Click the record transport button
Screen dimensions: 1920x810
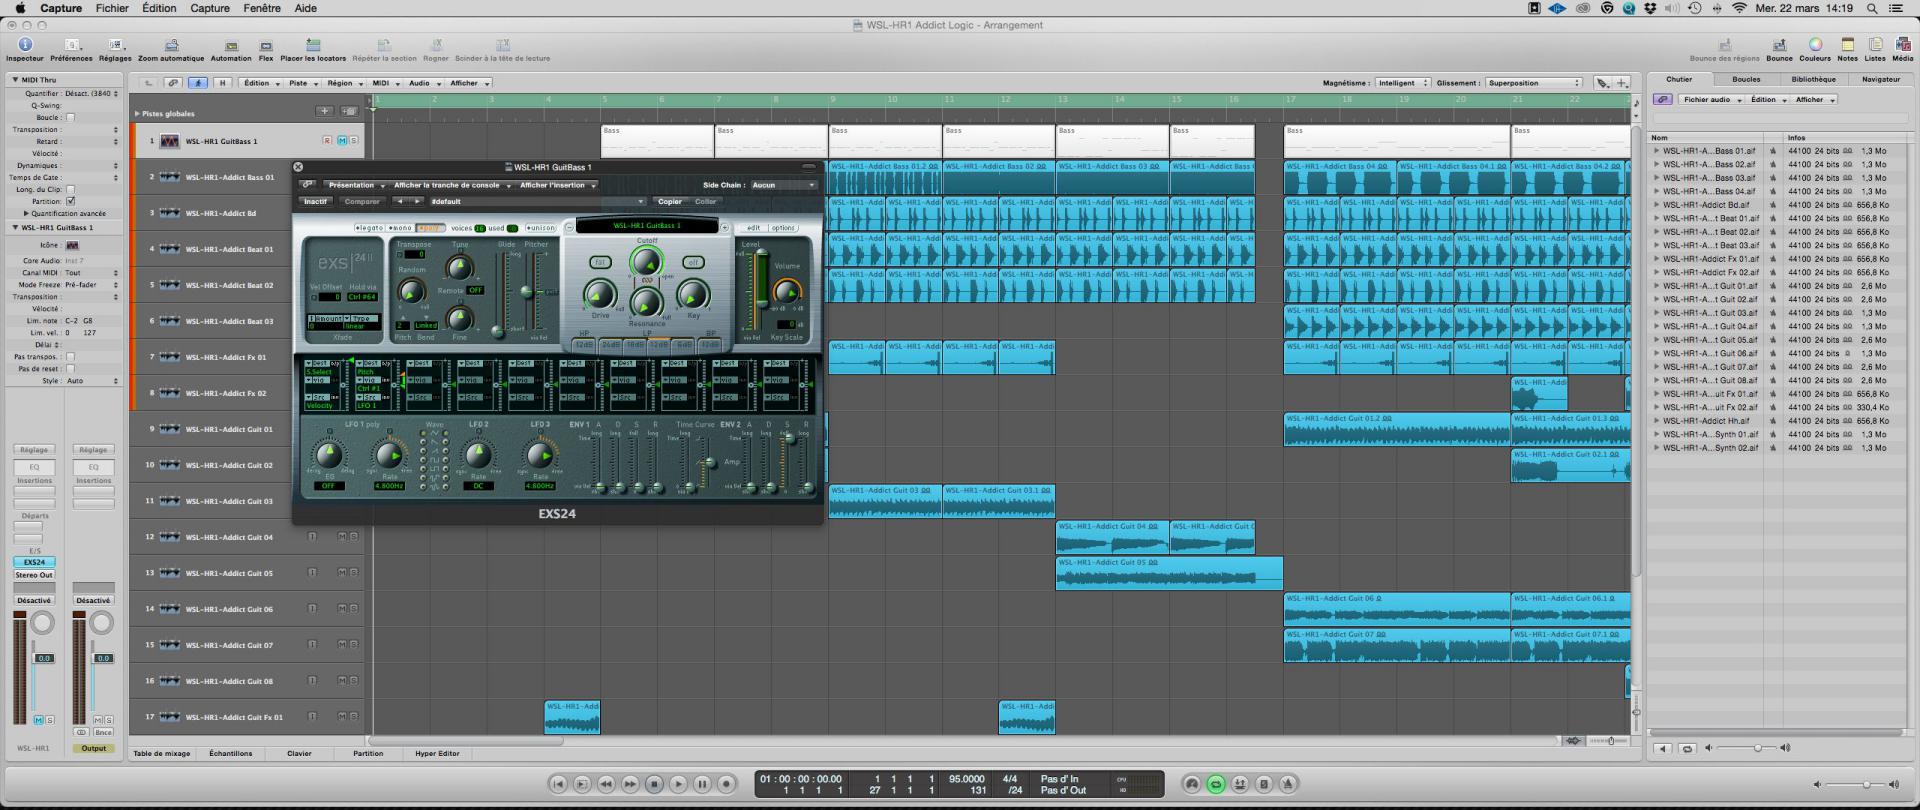726,784
